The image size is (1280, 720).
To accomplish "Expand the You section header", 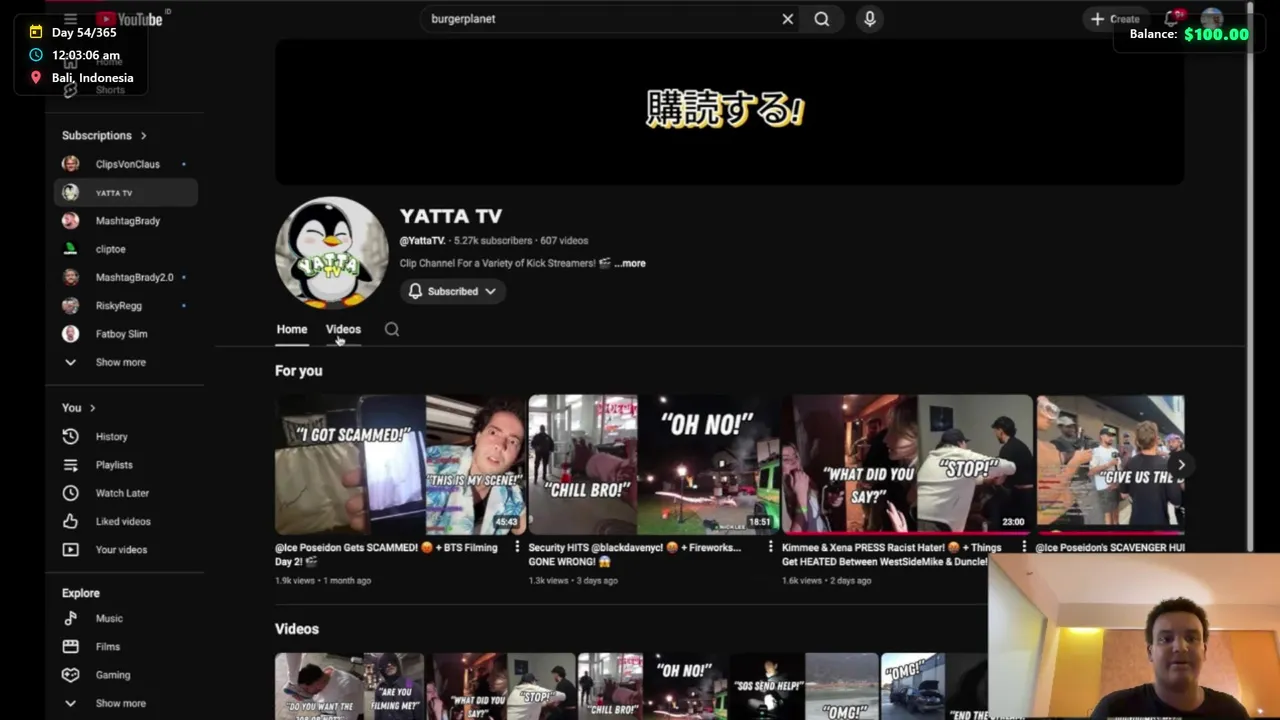I will 79,408.
